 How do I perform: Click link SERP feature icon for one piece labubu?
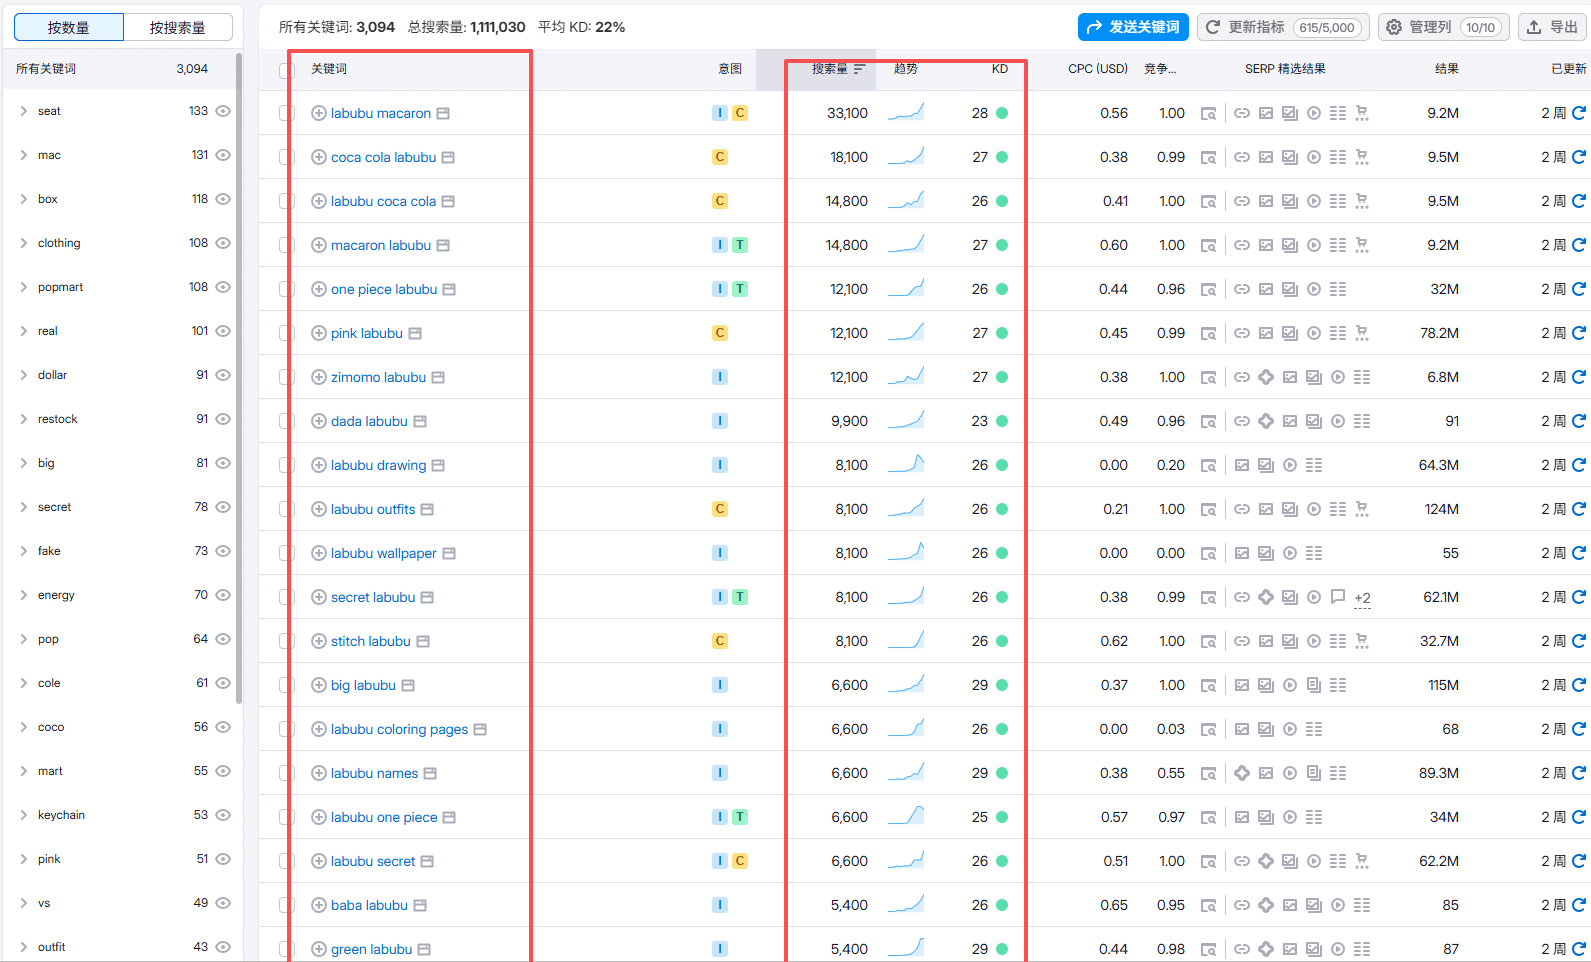[x=1241, y=289]
